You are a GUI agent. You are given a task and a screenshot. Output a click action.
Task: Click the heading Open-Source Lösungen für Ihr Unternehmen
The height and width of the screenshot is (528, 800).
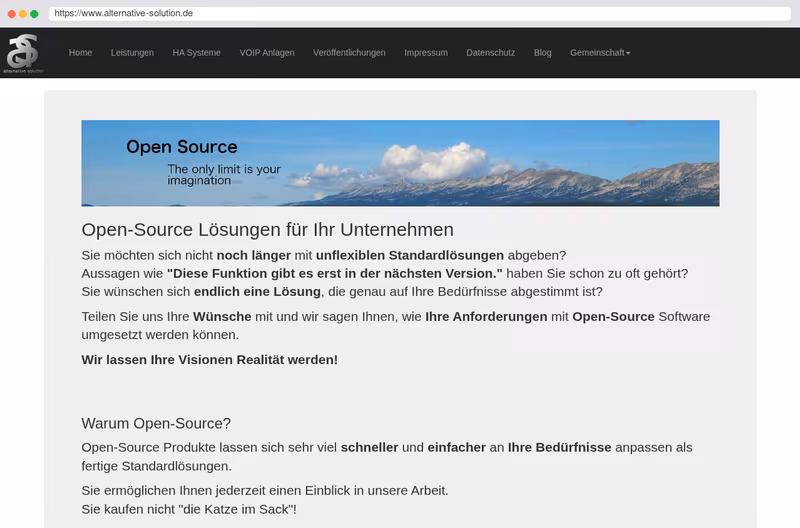267,230
